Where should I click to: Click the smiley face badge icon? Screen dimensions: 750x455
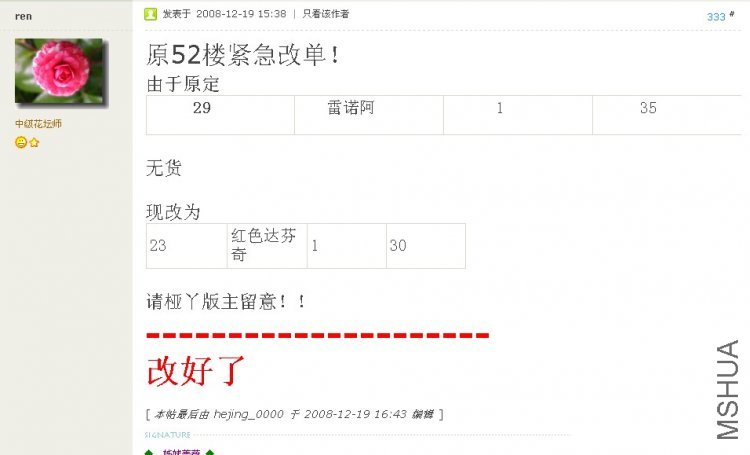click(x=21, y=142)
